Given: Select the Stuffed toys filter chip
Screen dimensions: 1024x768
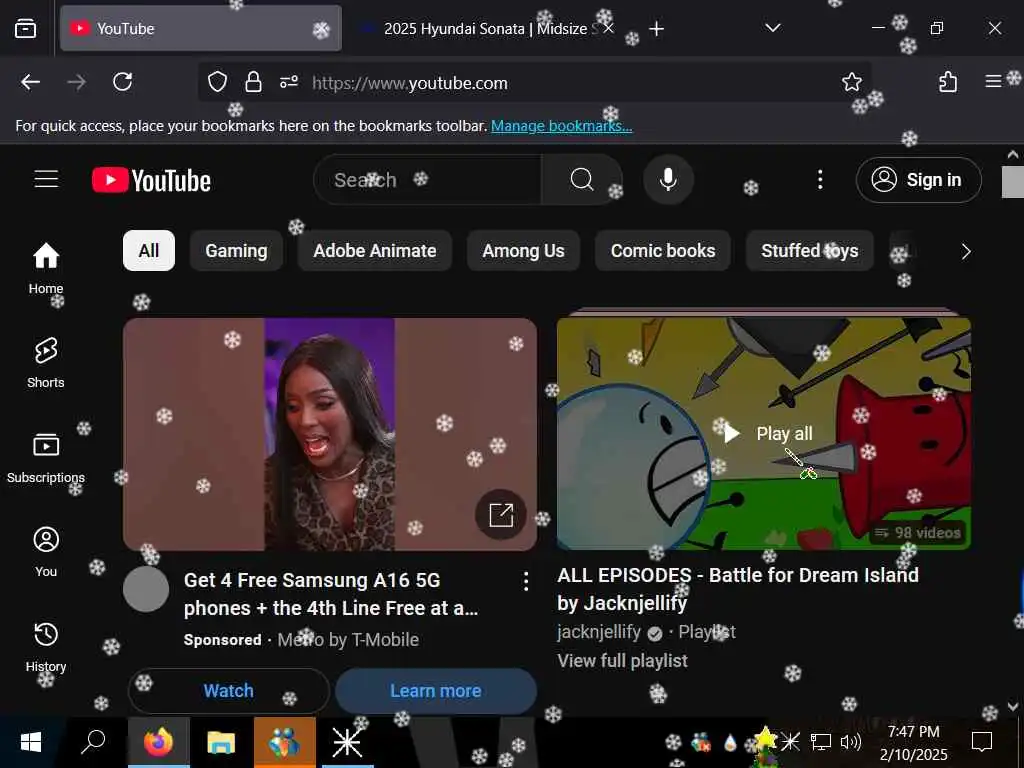Looking at the screenshot, I should click(810, 251).
